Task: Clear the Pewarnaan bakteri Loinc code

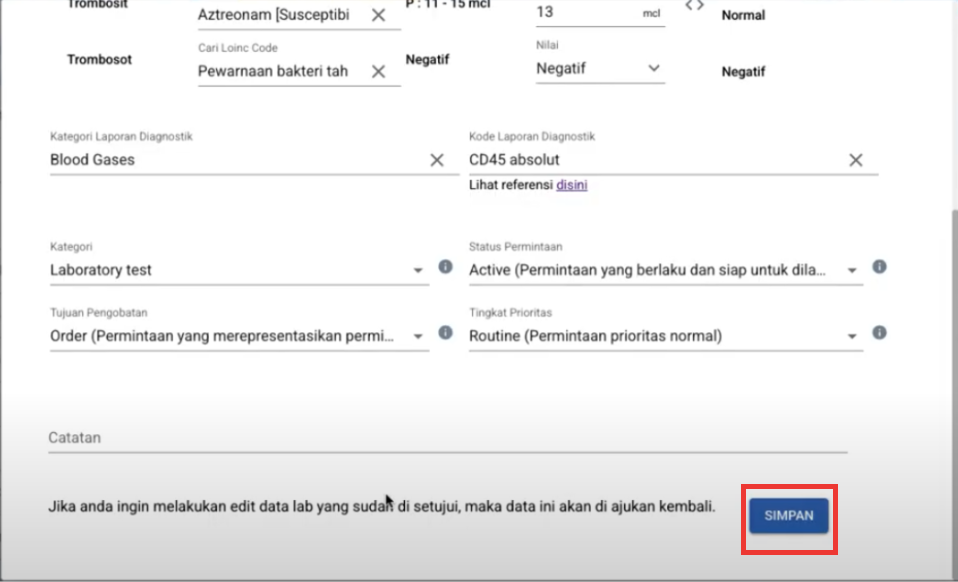Action: click(379, 71)
